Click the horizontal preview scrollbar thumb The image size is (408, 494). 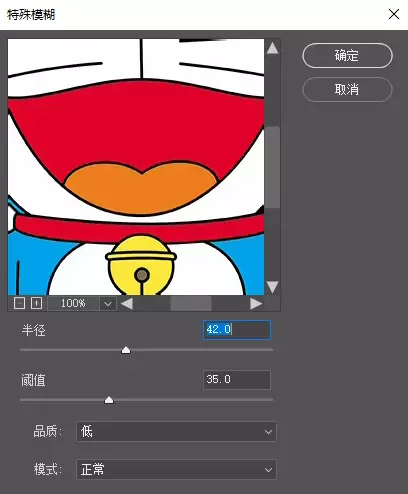(191, 304)
